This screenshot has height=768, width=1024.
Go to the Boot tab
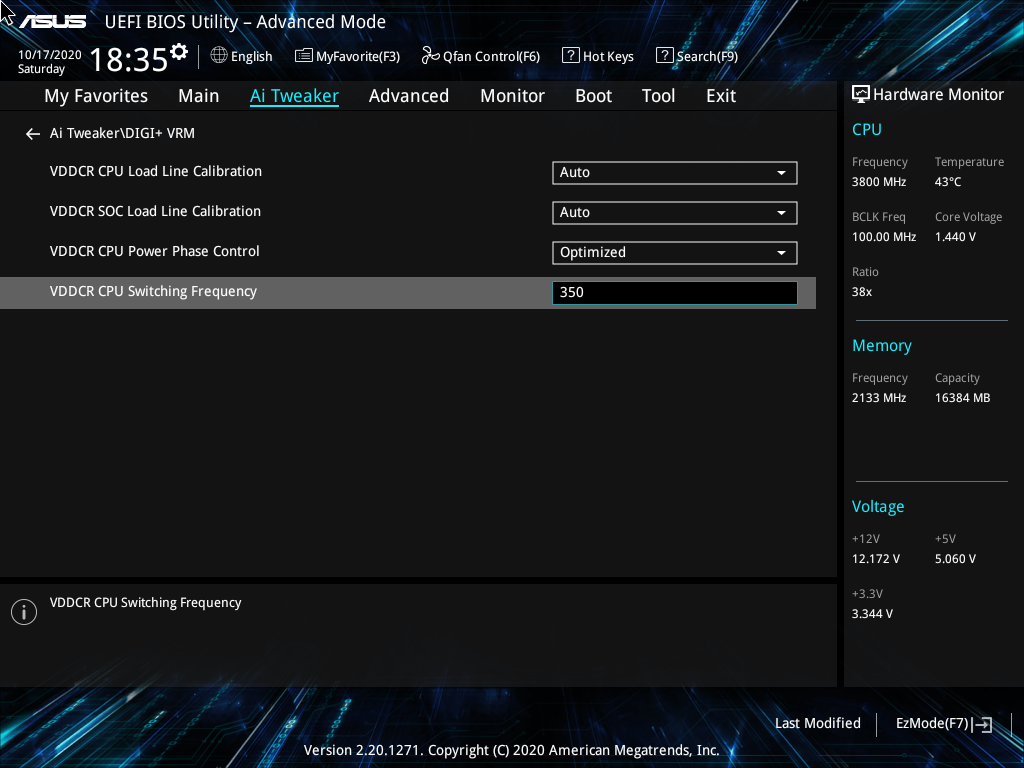click(594, 96)
